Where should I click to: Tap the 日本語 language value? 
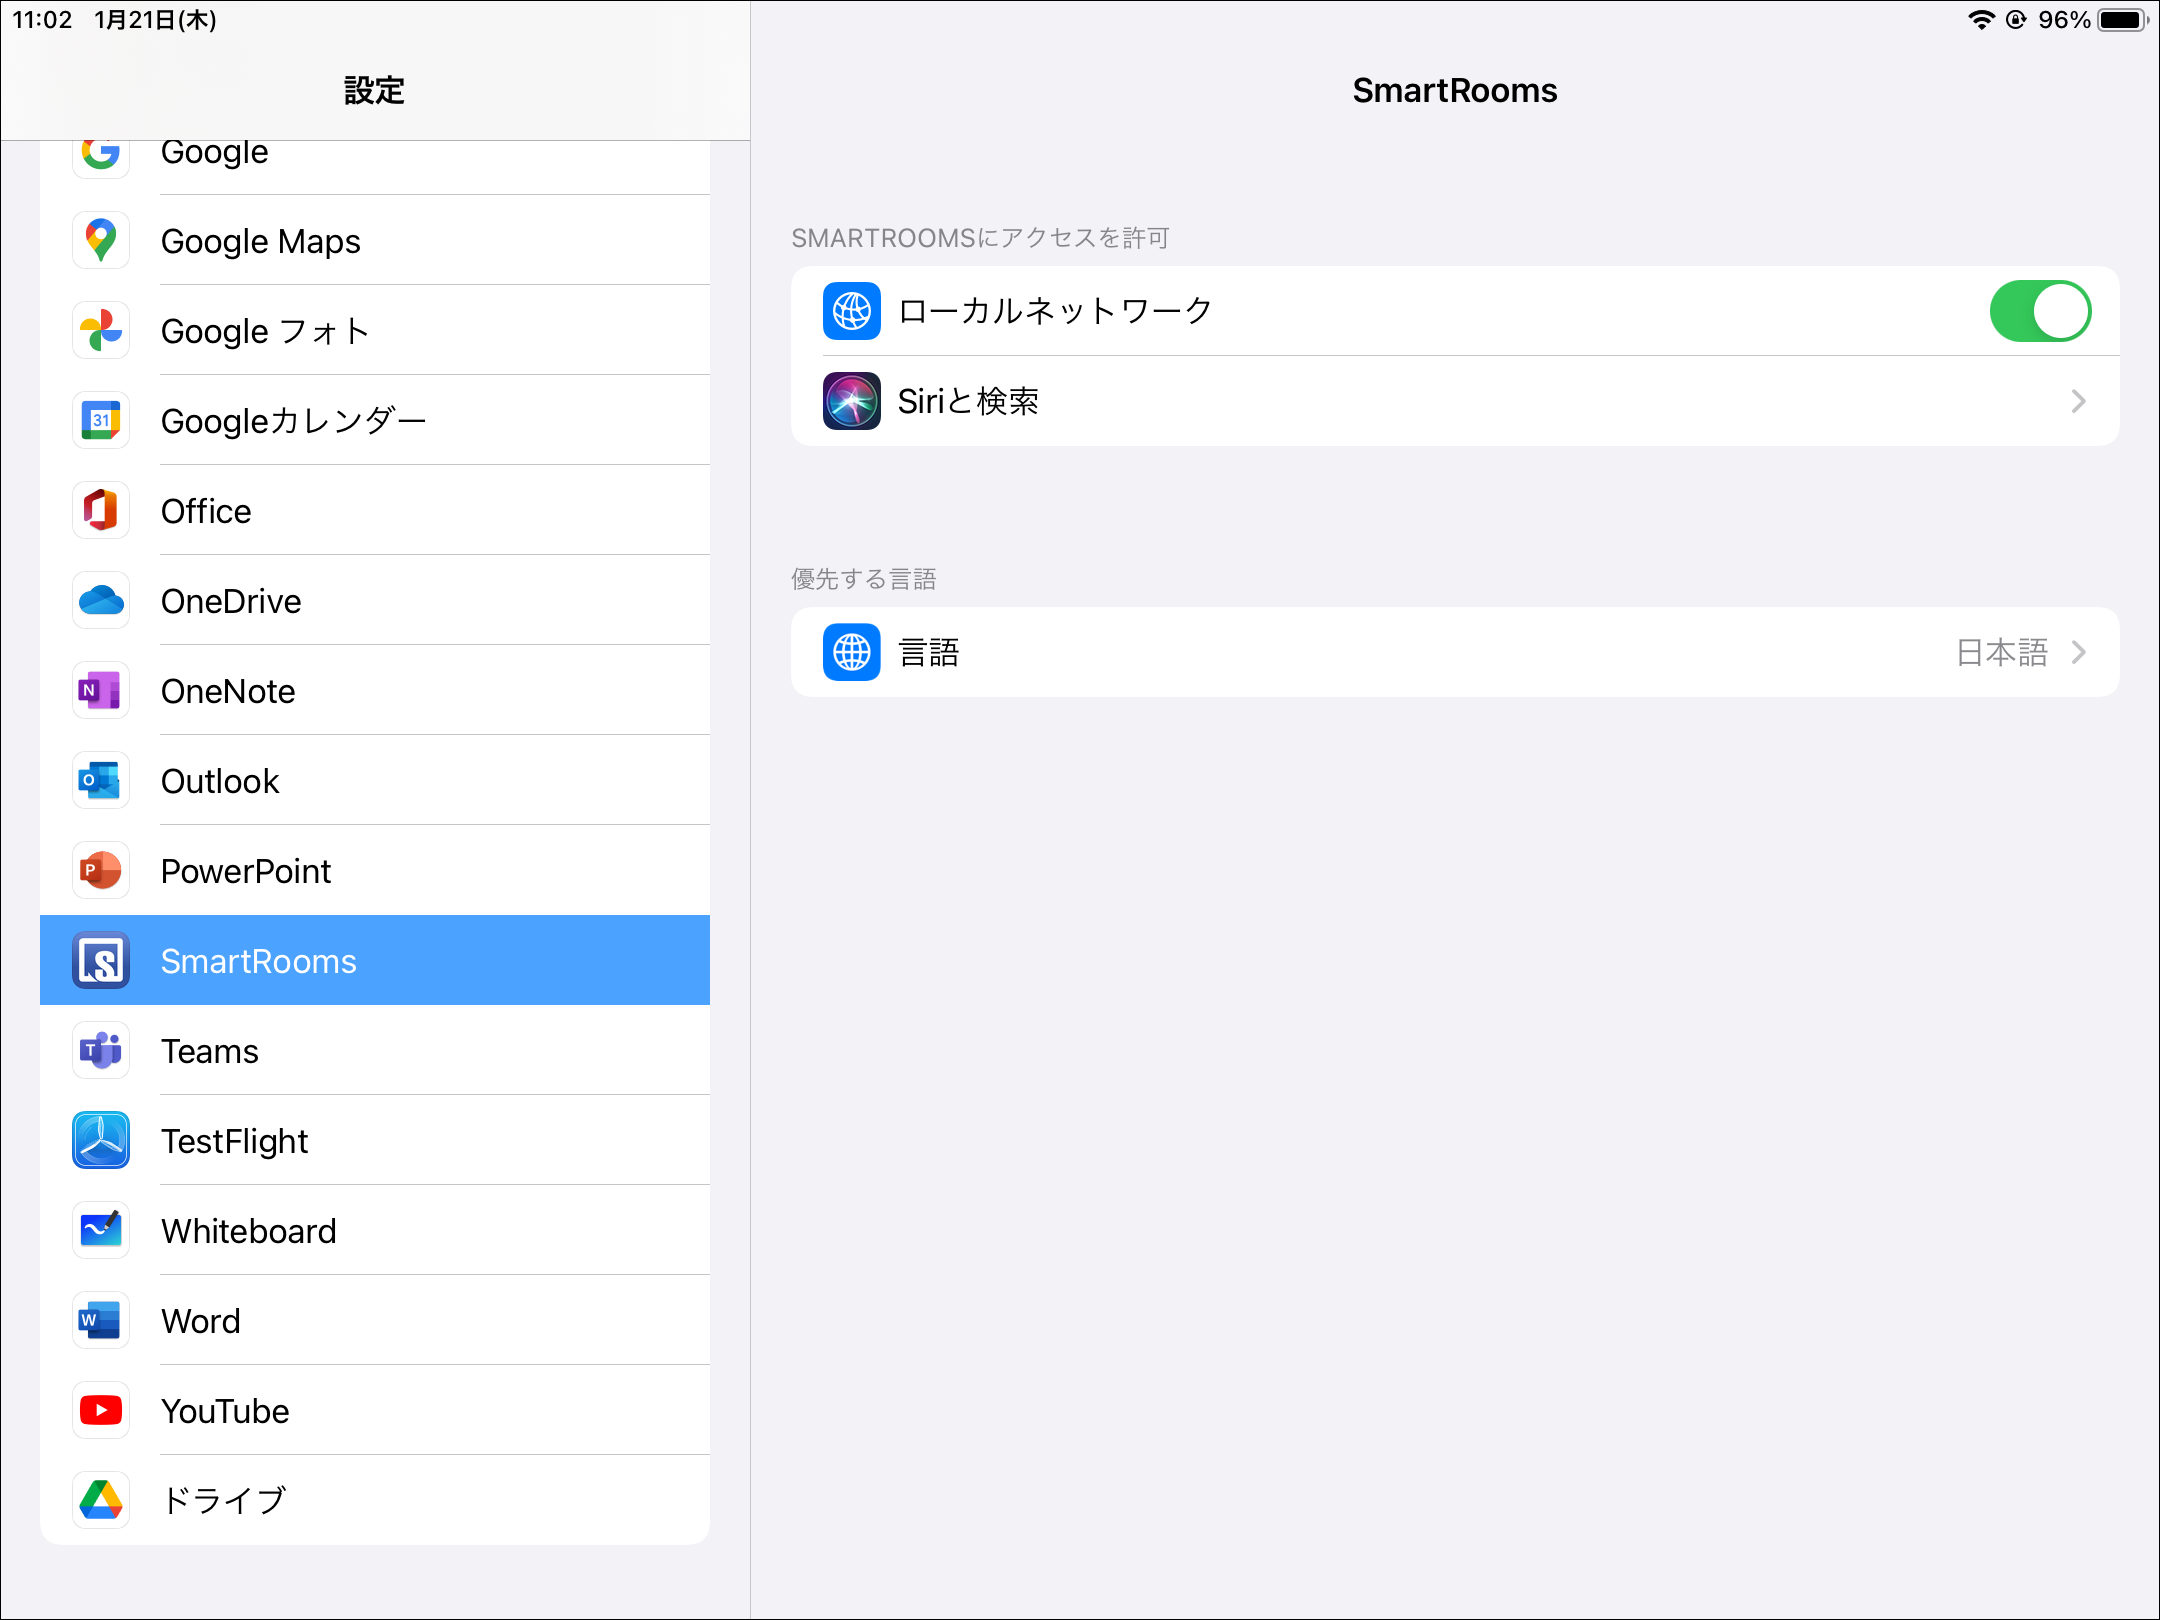[2001, 652]
